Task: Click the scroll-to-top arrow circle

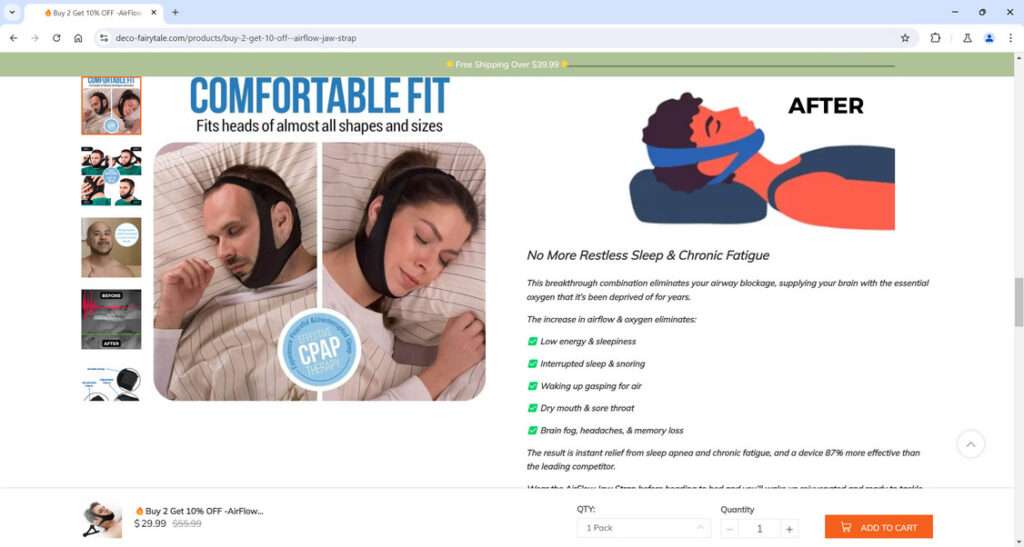Action: (x=970, y=445)
